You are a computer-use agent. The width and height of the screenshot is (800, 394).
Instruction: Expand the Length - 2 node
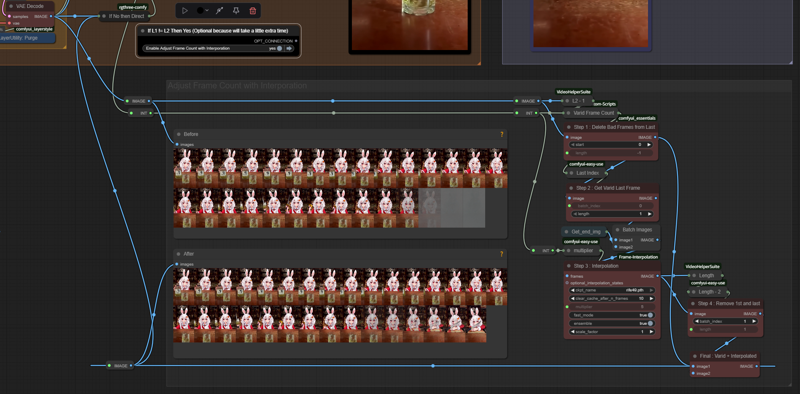coord(693,292)
